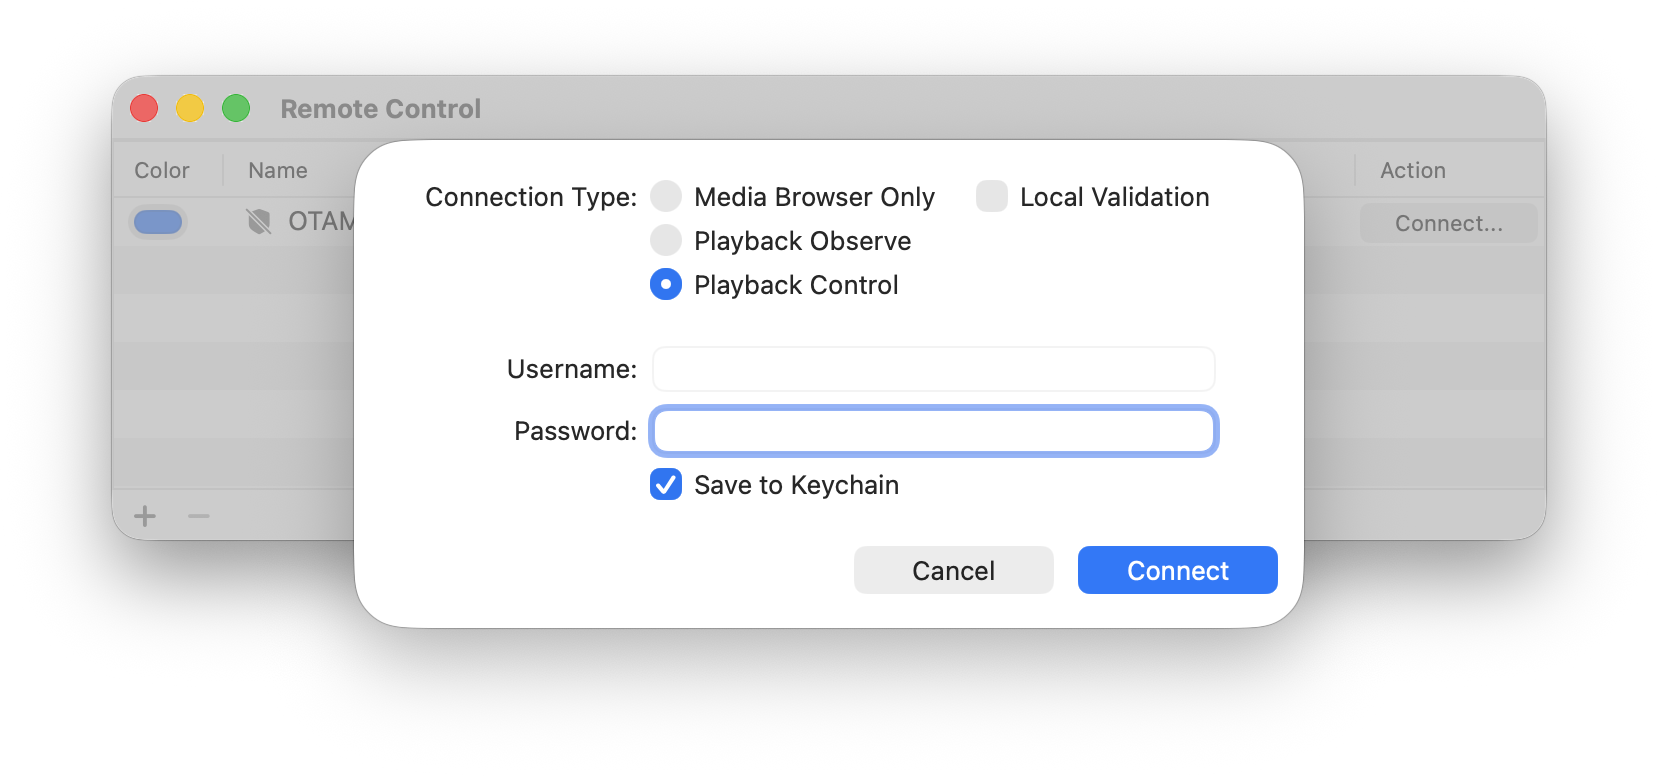
Task: Select the Playback Observe radio button
Action: click(665, 240)
